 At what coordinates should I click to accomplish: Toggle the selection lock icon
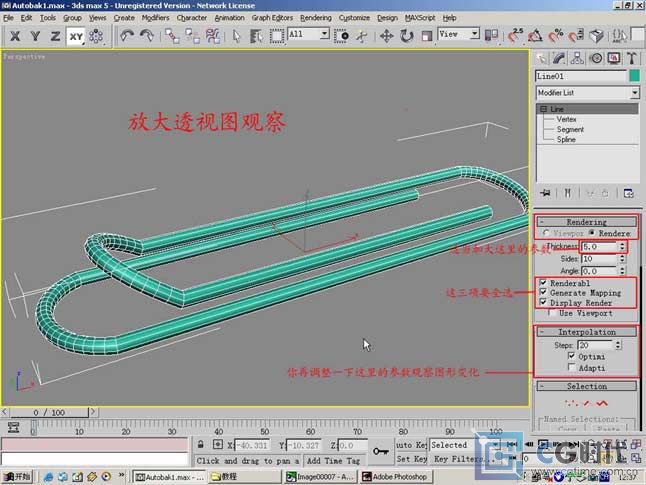pyautogui.click(x=201, y=445)
